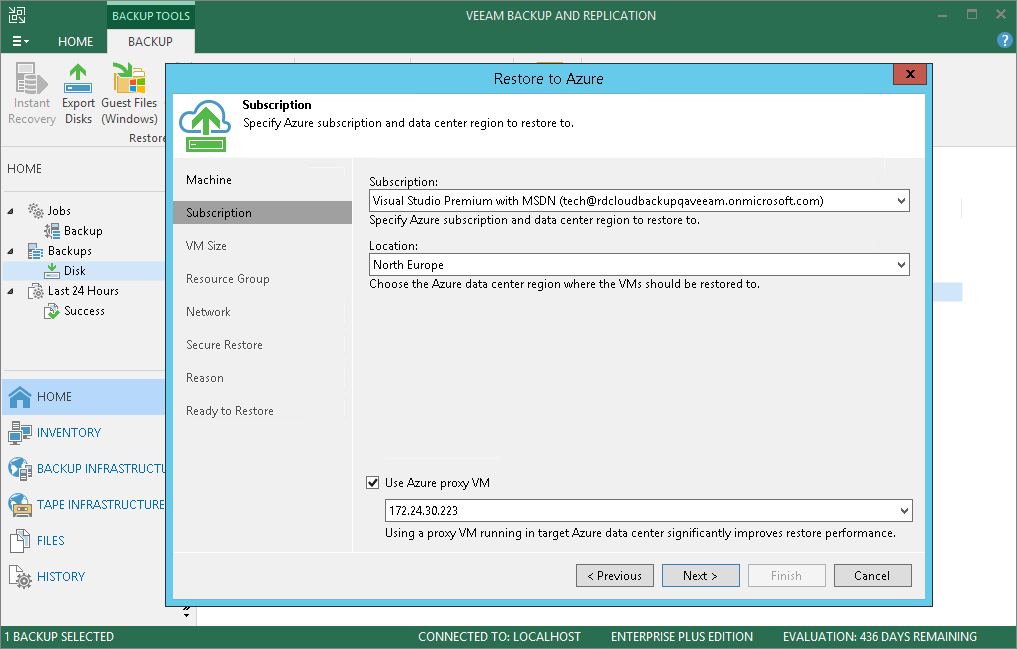
Task: Open the help question mark icon
Action: tap(1003, 41)
